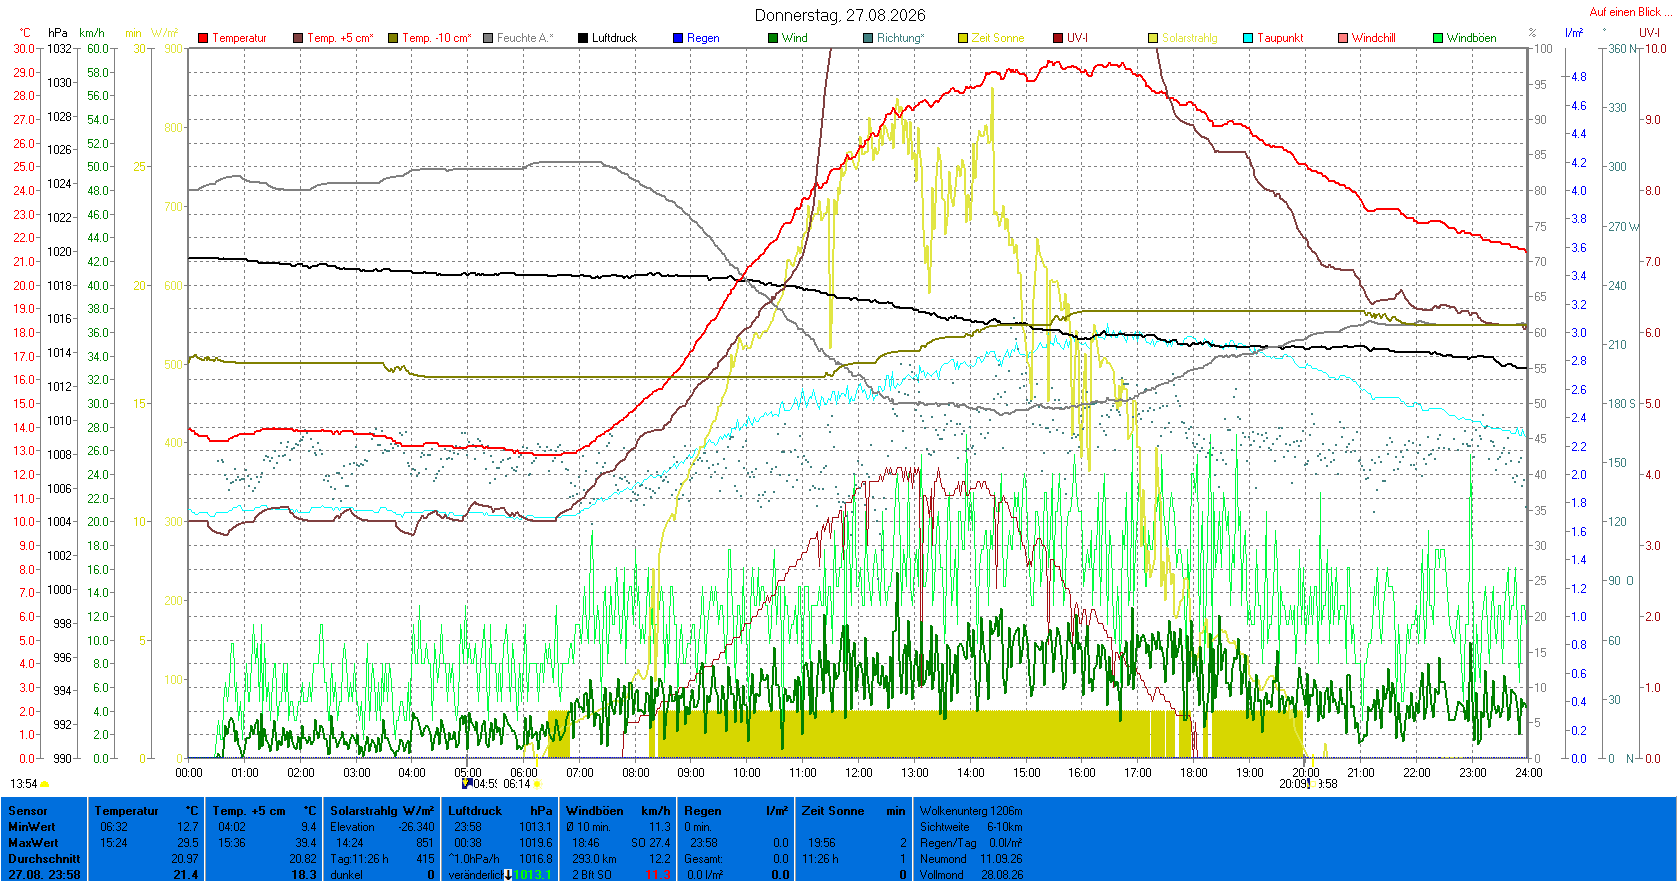Open the 'Auf einen Blick ...' link
The image size is (1677, 881).
[x=1630, y=12]
